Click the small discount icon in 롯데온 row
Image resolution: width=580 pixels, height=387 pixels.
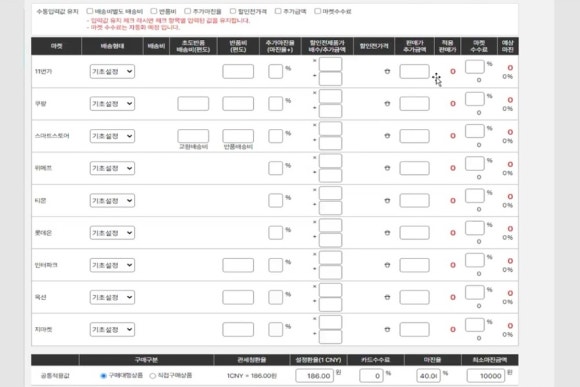387,233
